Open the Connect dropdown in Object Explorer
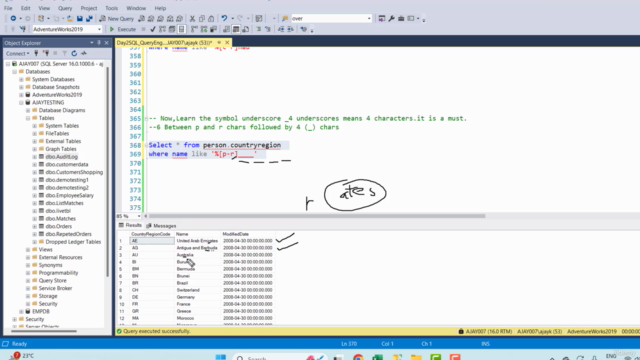The height and width of the screenshot is (360, 640). click(x=18, y=53)
